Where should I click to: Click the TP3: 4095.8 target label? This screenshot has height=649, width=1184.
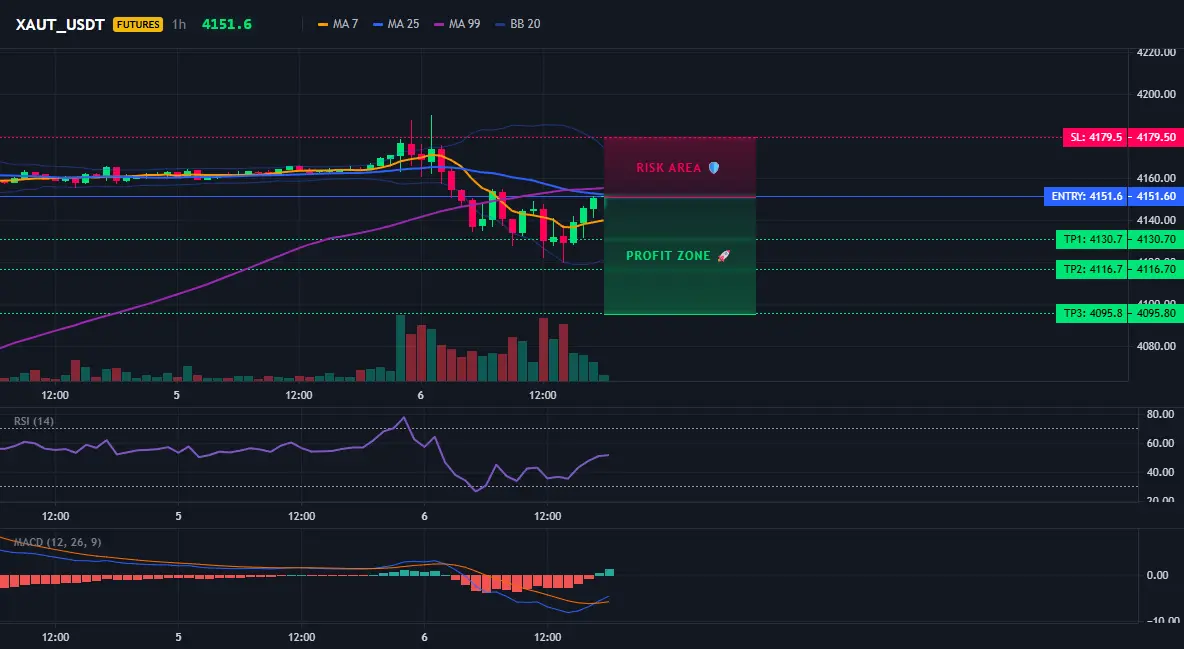click(1092, 313)
